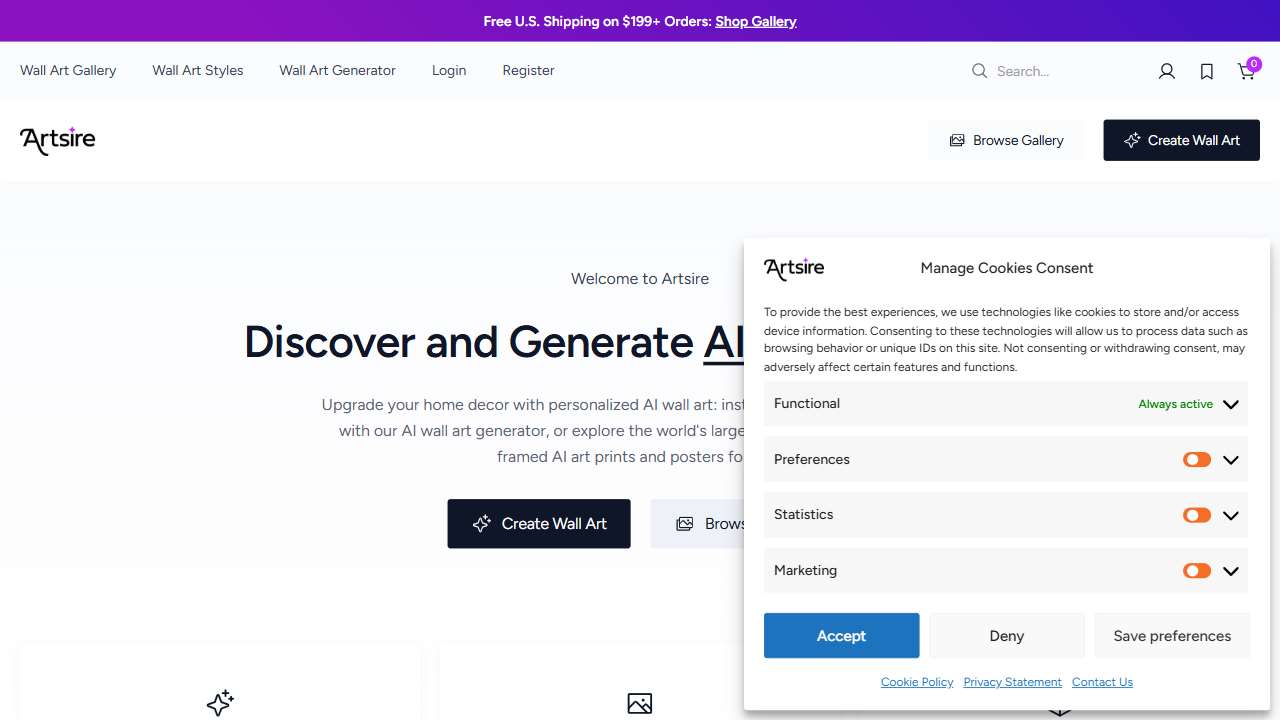
Task: Turn on the Marketing cookies toggle
Action: tap(1196, 571)
